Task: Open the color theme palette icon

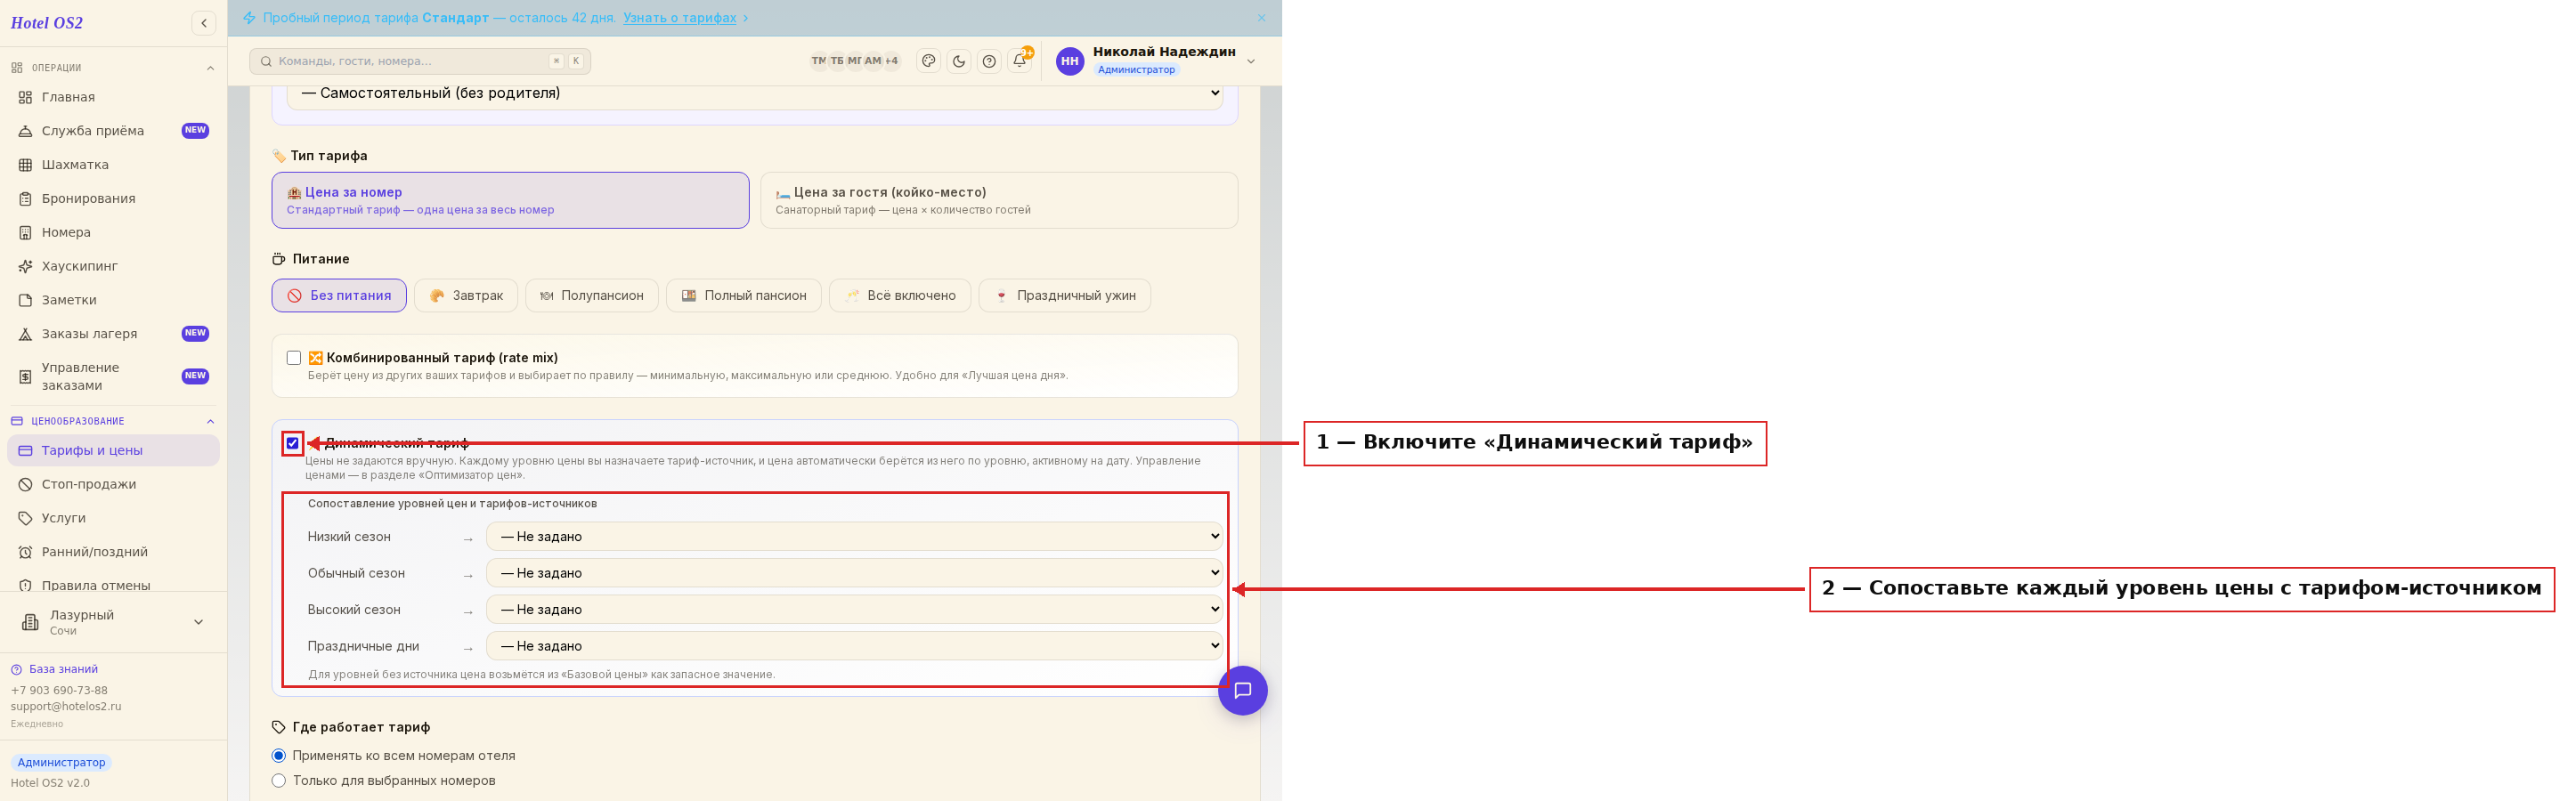Action: click(x=928, y=61)
